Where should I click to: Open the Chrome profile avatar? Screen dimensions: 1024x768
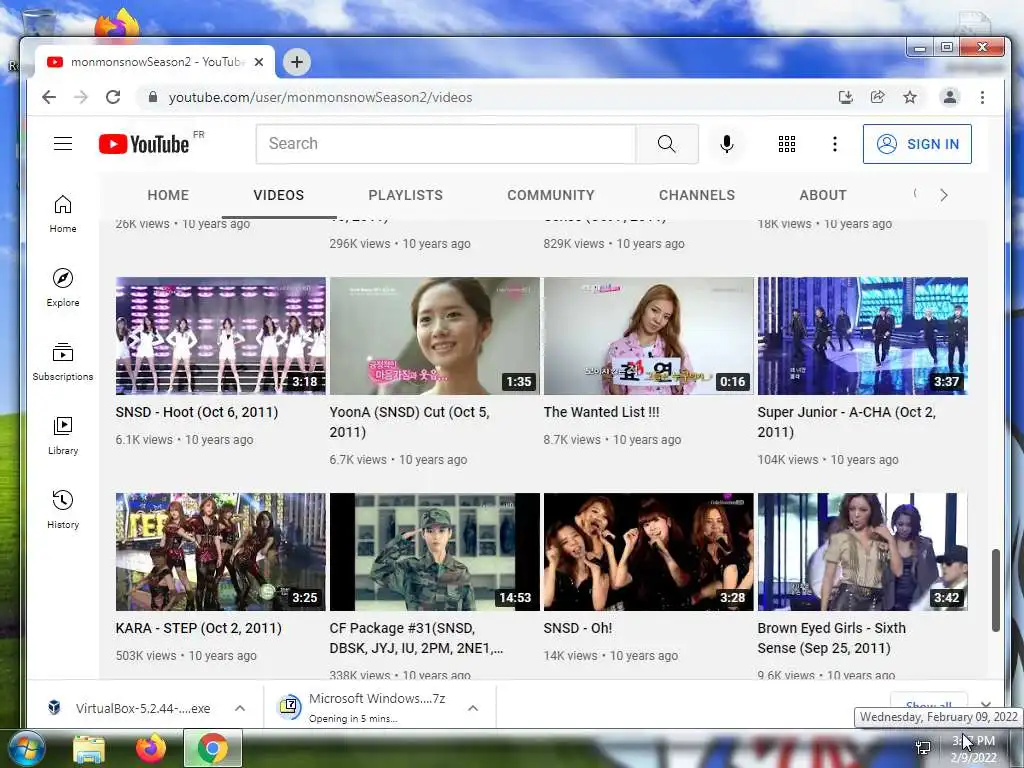tap(950, 97)
